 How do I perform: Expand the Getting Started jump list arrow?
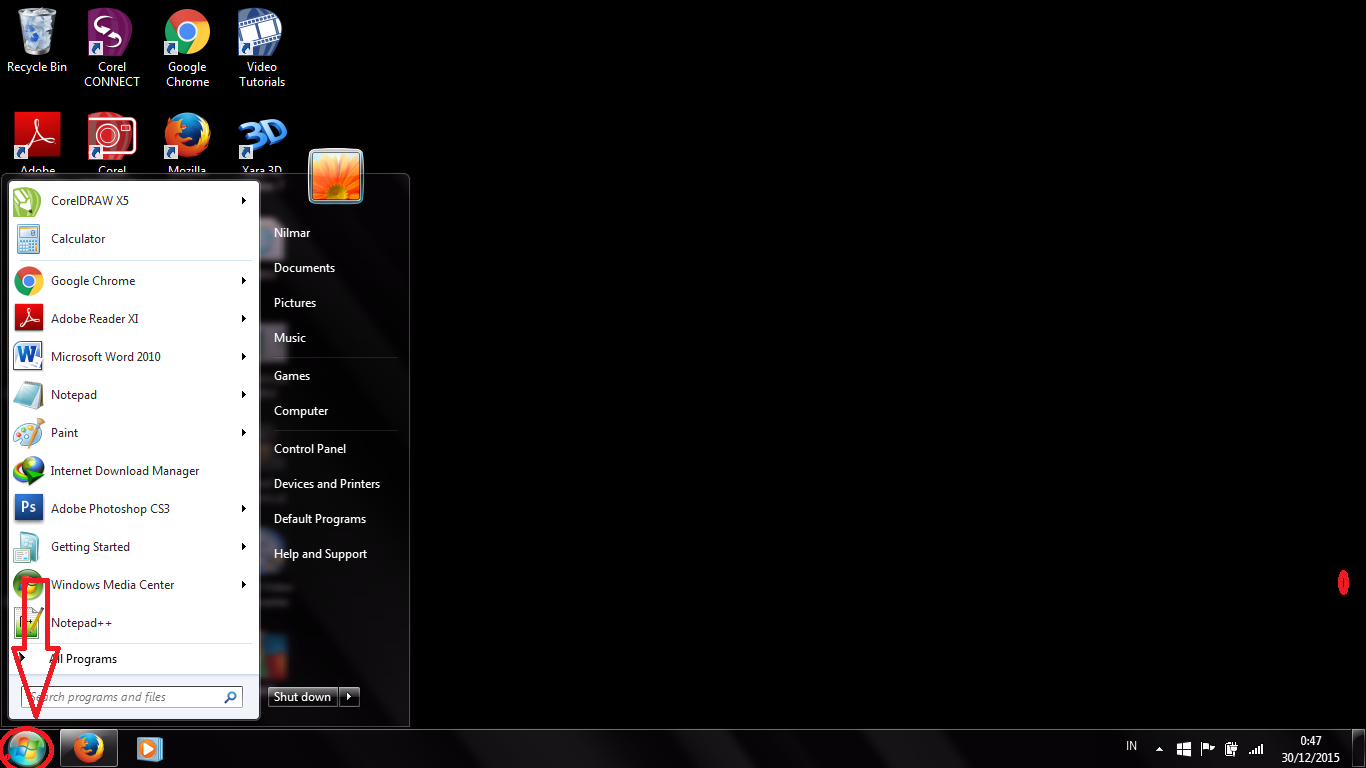[x=243, y=547]
